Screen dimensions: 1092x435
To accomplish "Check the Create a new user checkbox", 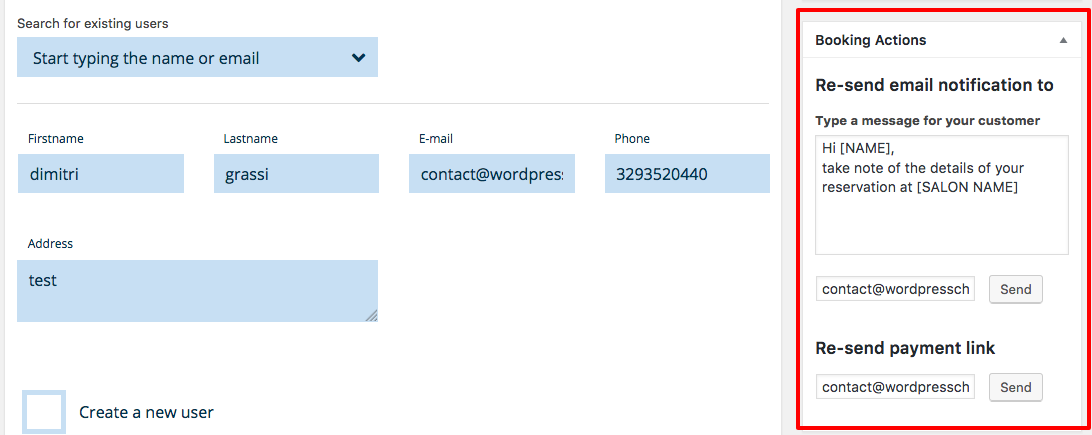I will click(44, 412).
